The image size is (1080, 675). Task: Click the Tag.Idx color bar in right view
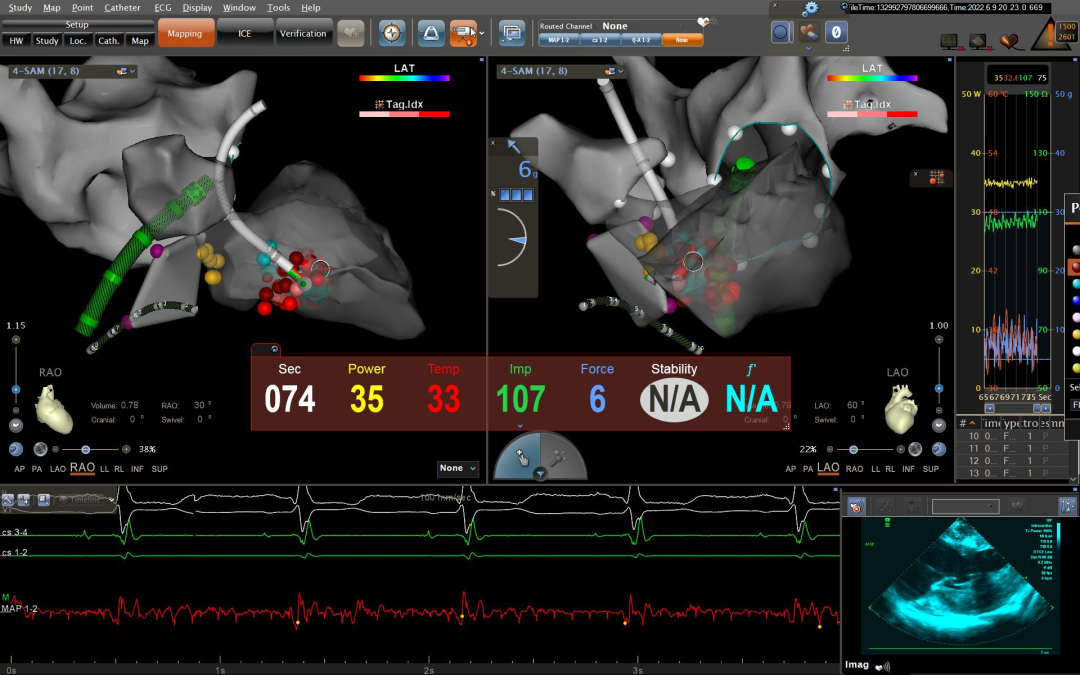(x=872, y=114)
